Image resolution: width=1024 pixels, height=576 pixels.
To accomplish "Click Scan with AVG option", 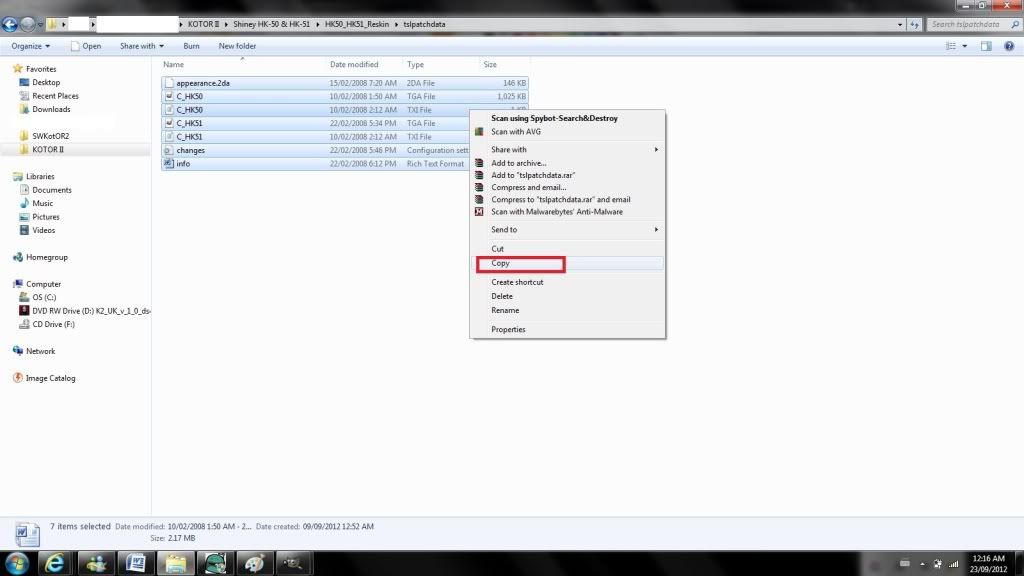I will pyautogui.click(x=516, y=132).
